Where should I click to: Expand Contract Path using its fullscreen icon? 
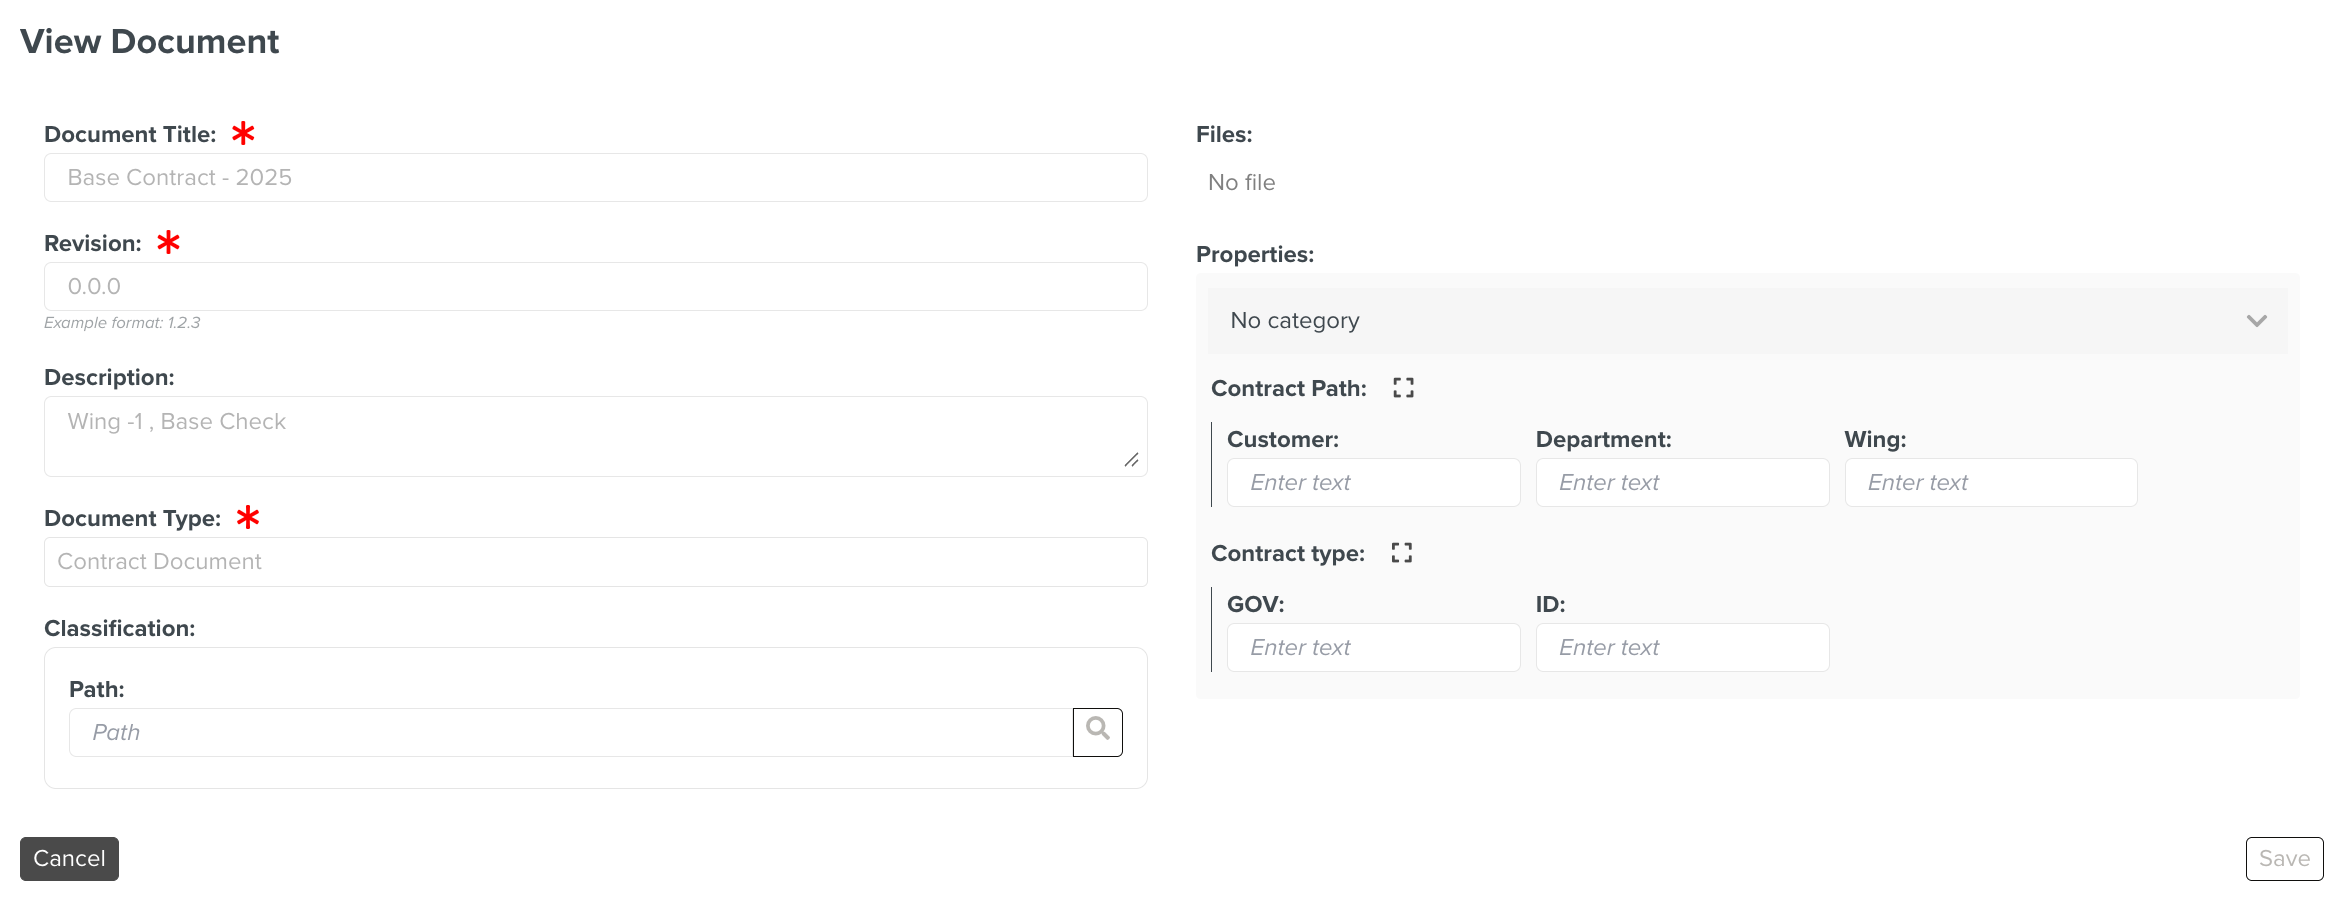(1402, 387)
